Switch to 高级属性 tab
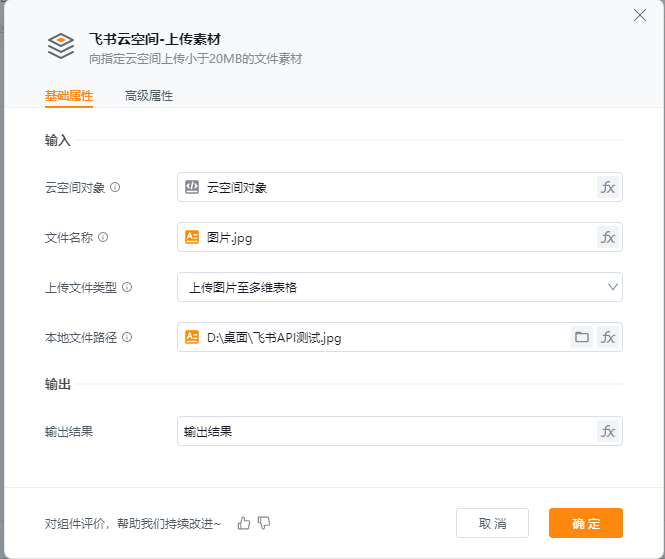Image resolution: width=665 pixels, height=559 pixels. [149, 96]
